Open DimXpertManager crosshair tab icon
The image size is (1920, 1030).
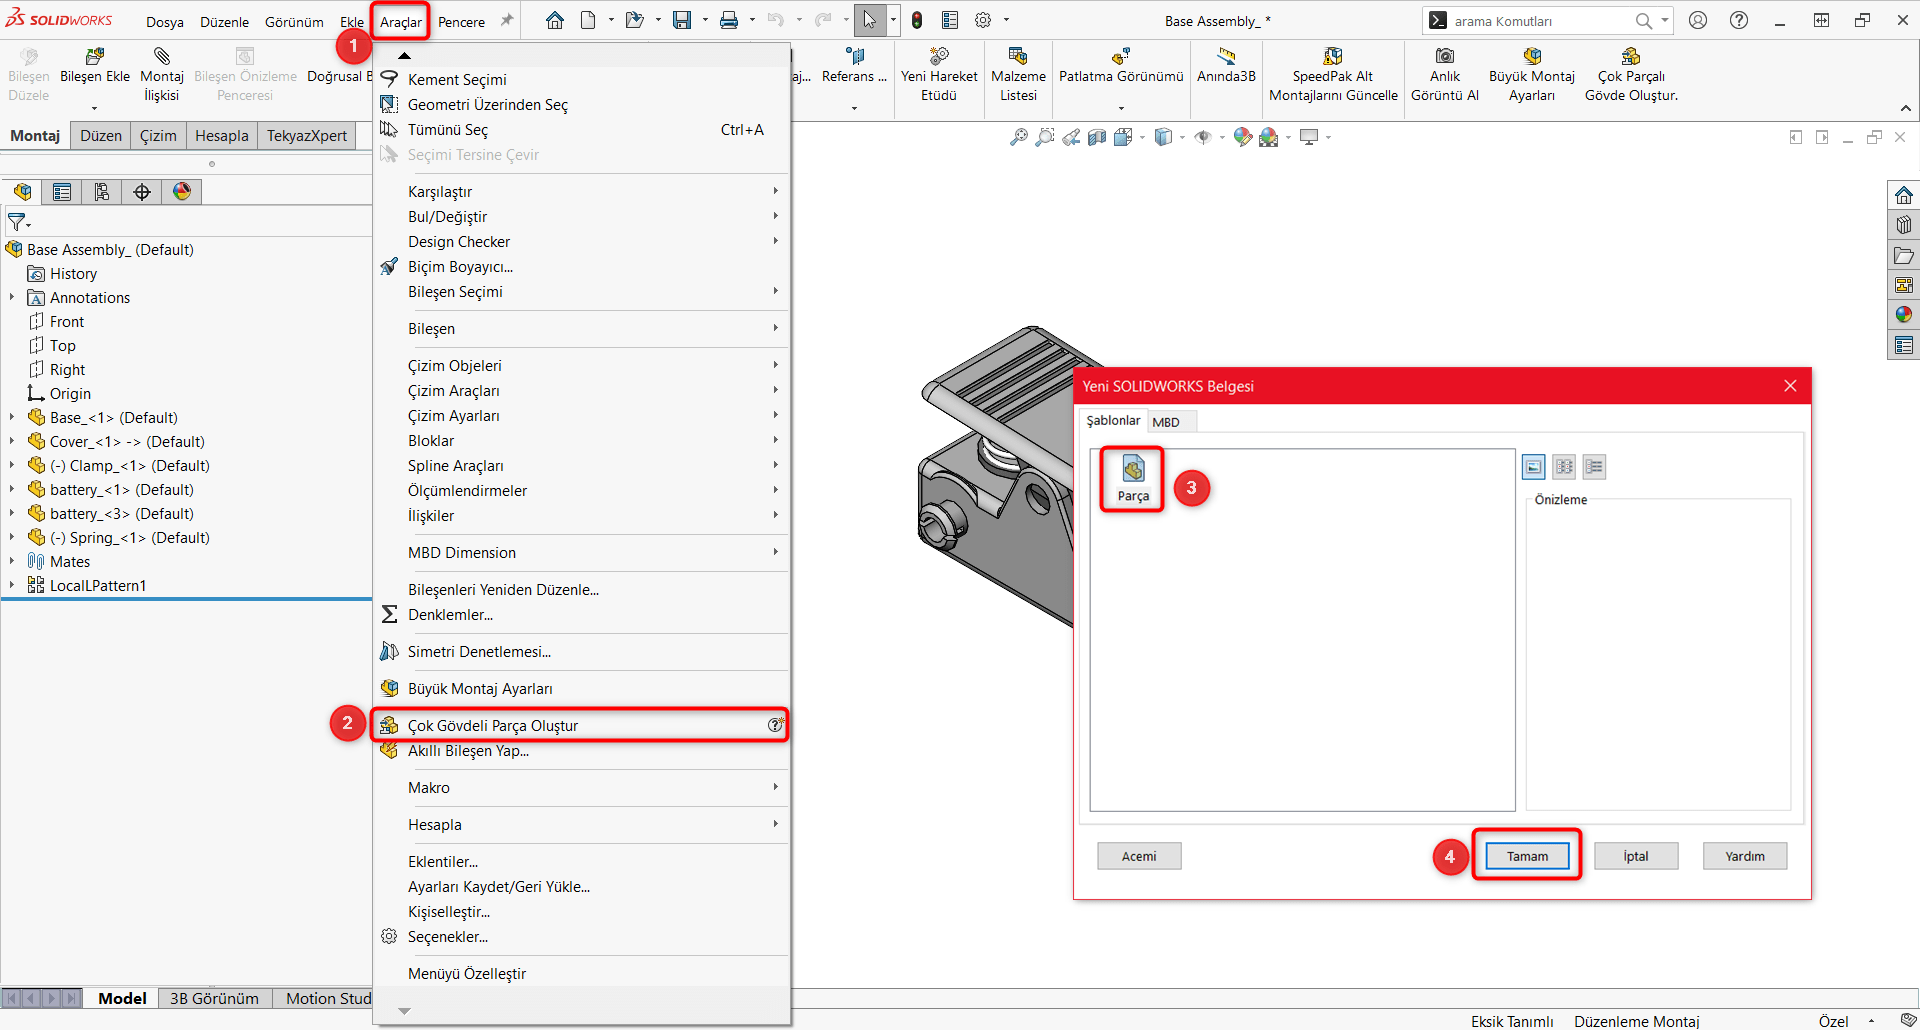coord(142,192)
